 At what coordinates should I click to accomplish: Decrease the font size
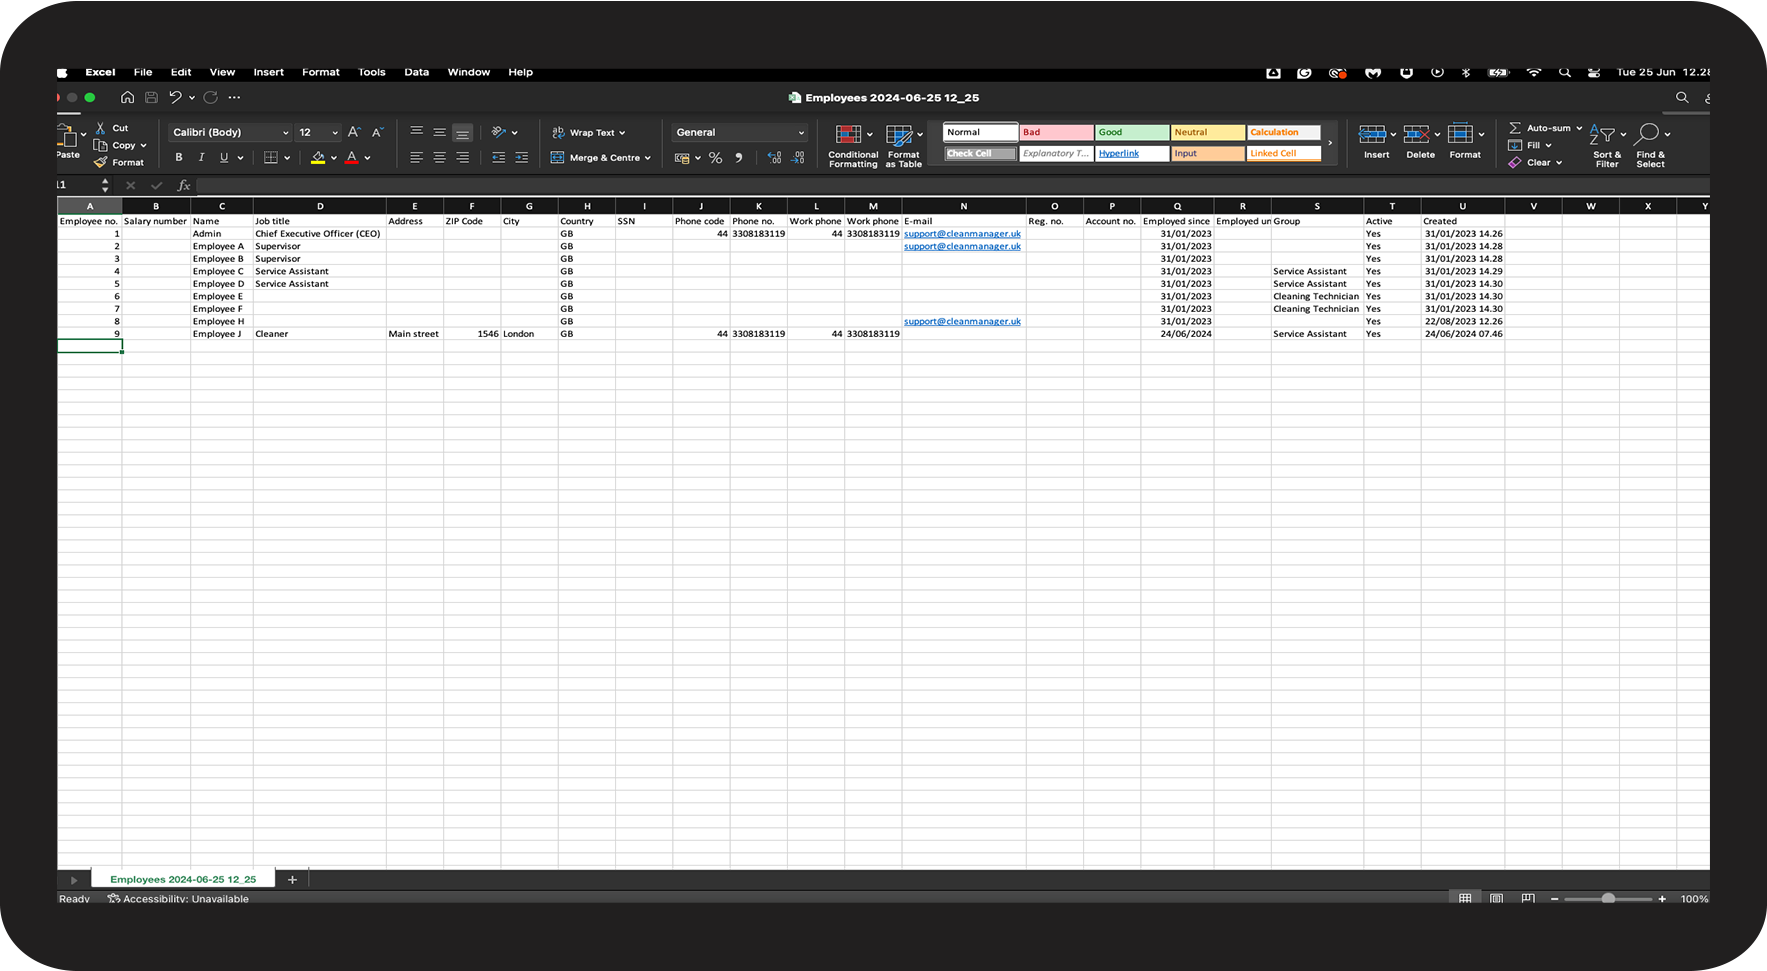[377, 132]
